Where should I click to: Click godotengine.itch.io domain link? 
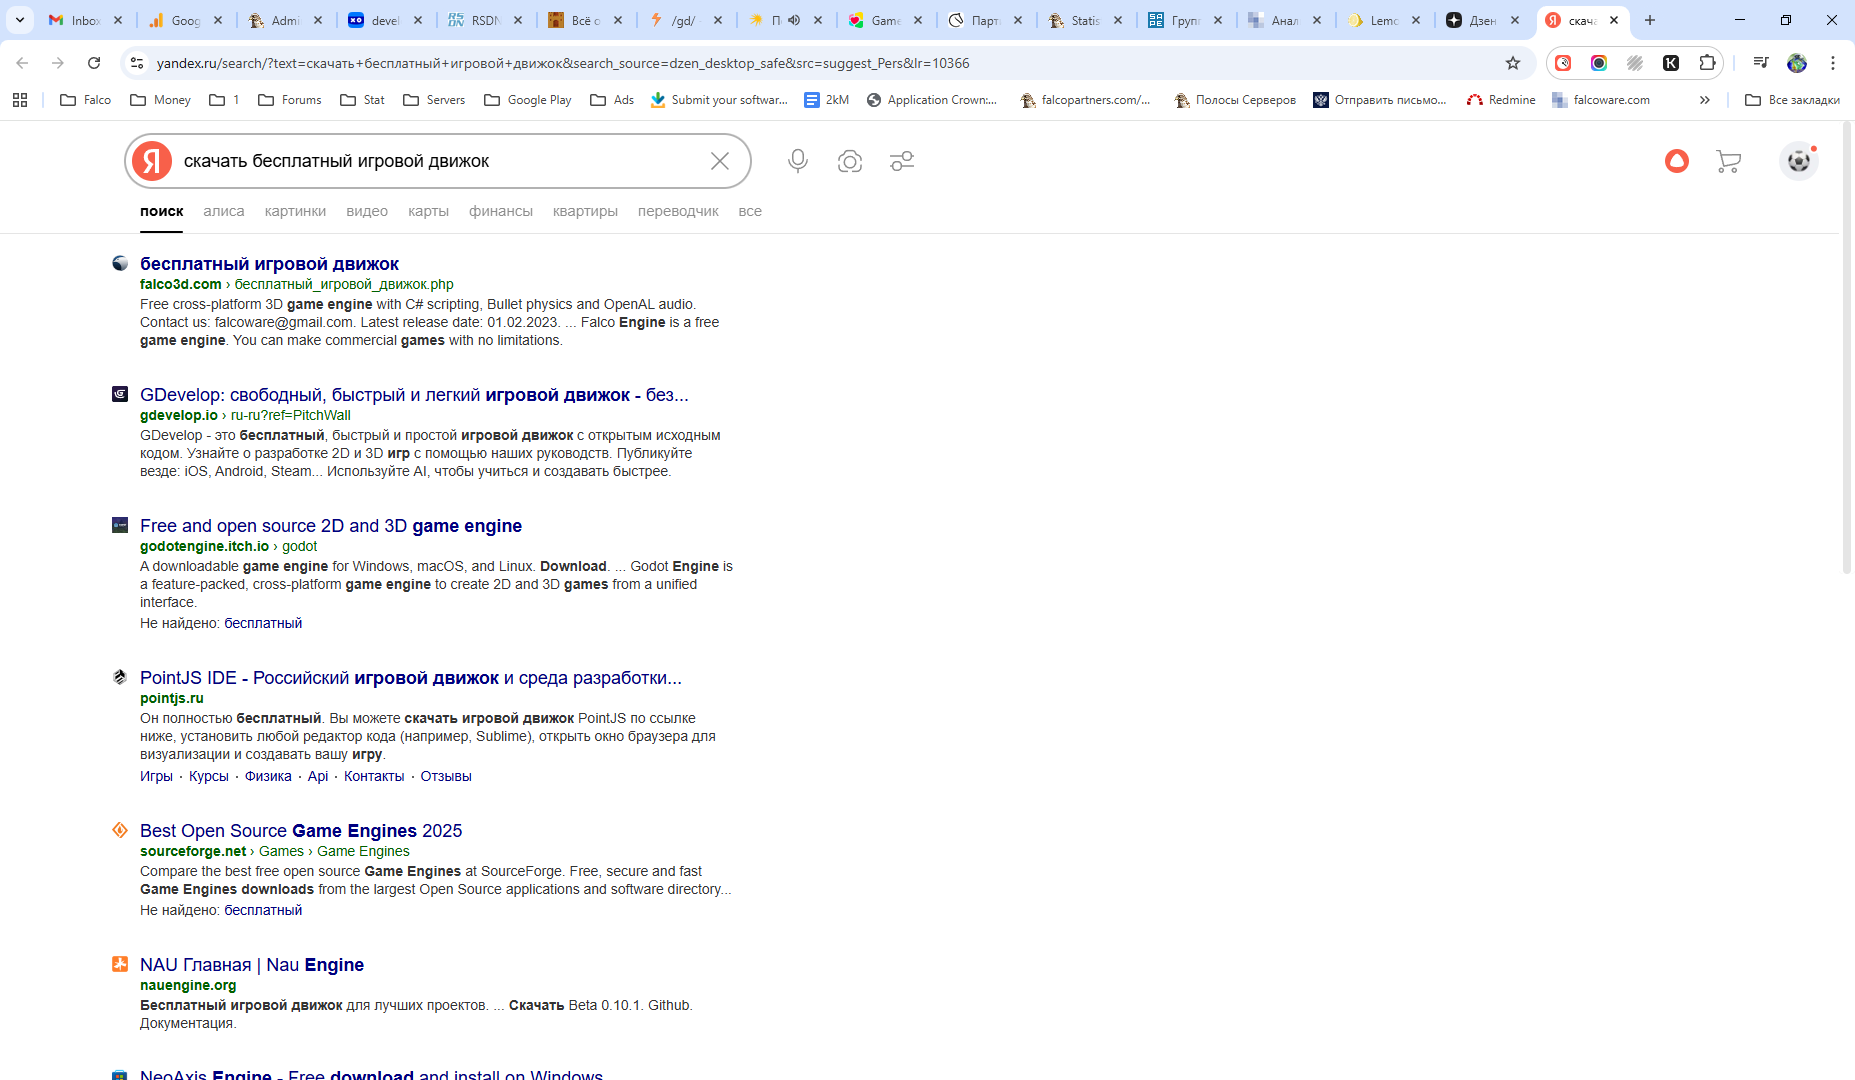[x=204, y=546]
